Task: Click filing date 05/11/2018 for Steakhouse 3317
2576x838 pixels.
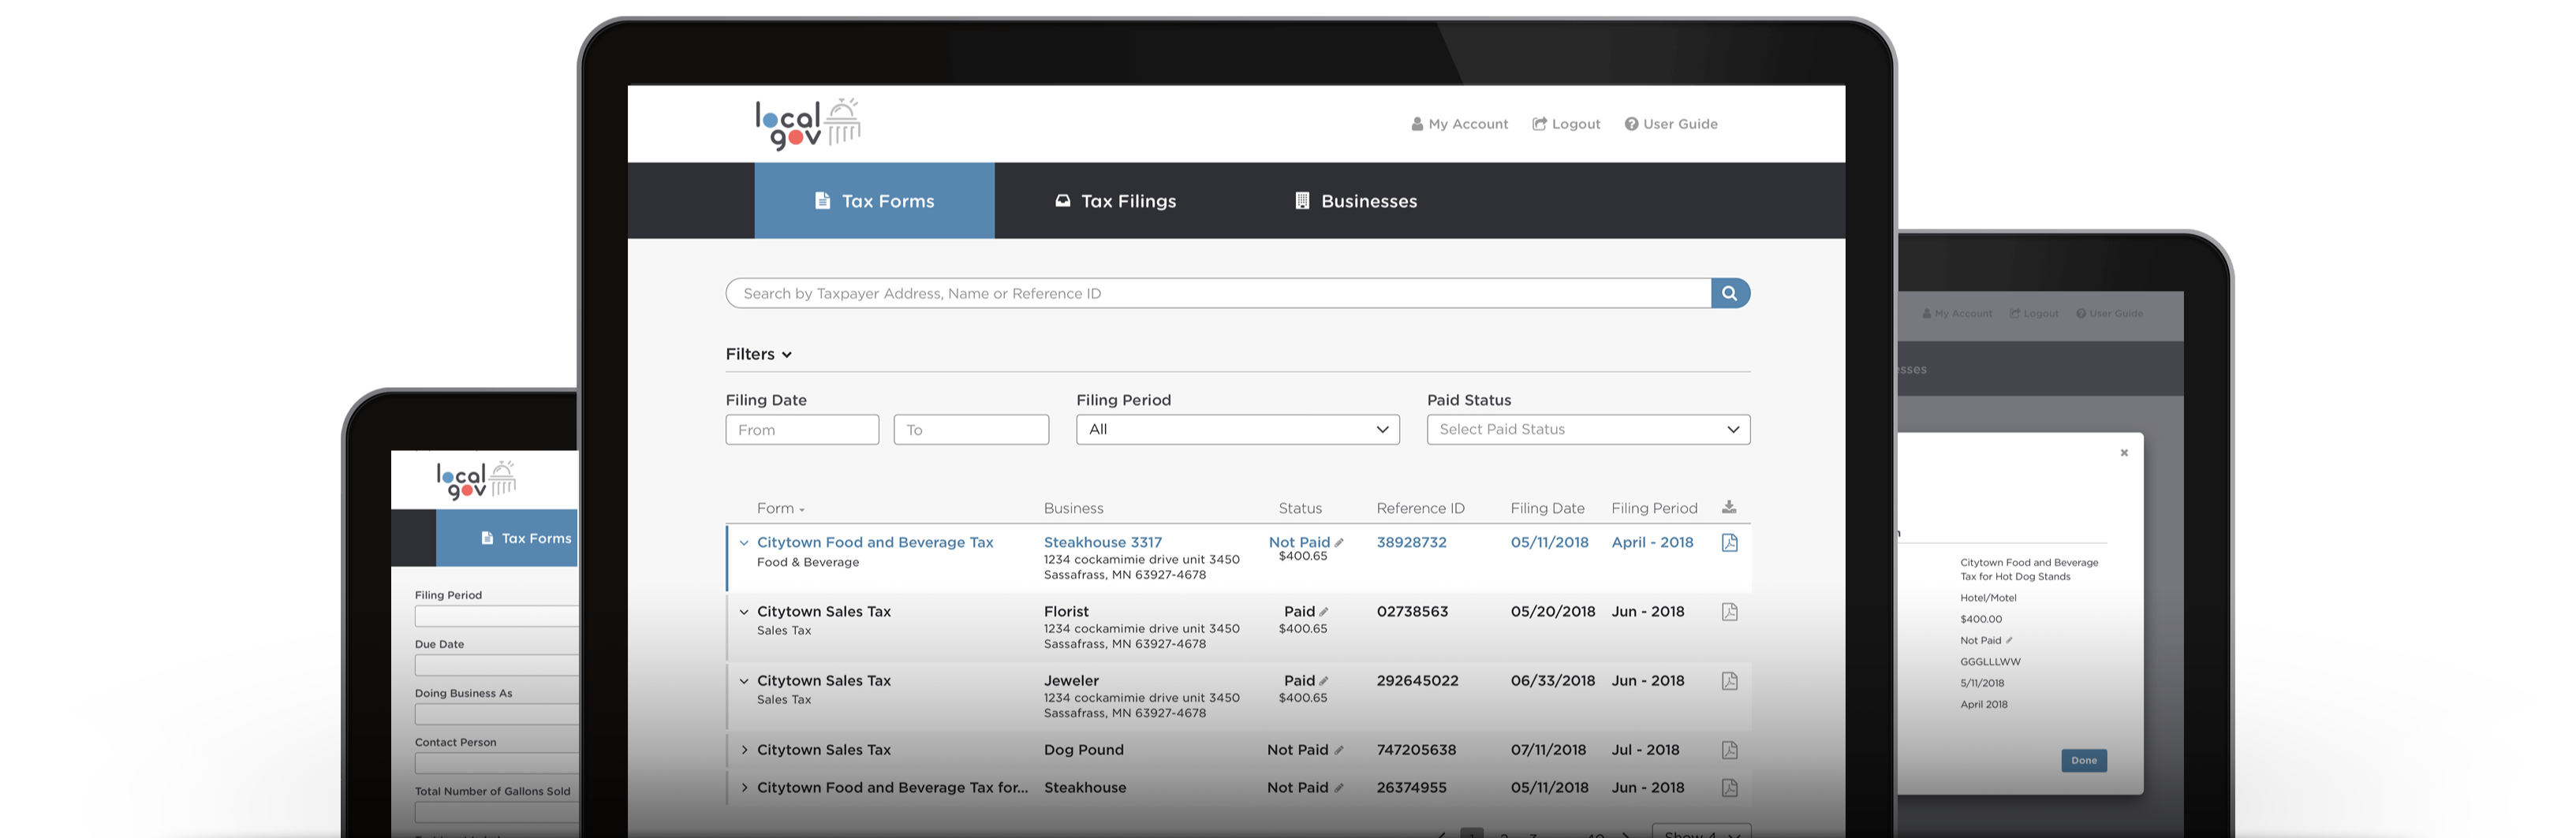Action: (1549, 542)
